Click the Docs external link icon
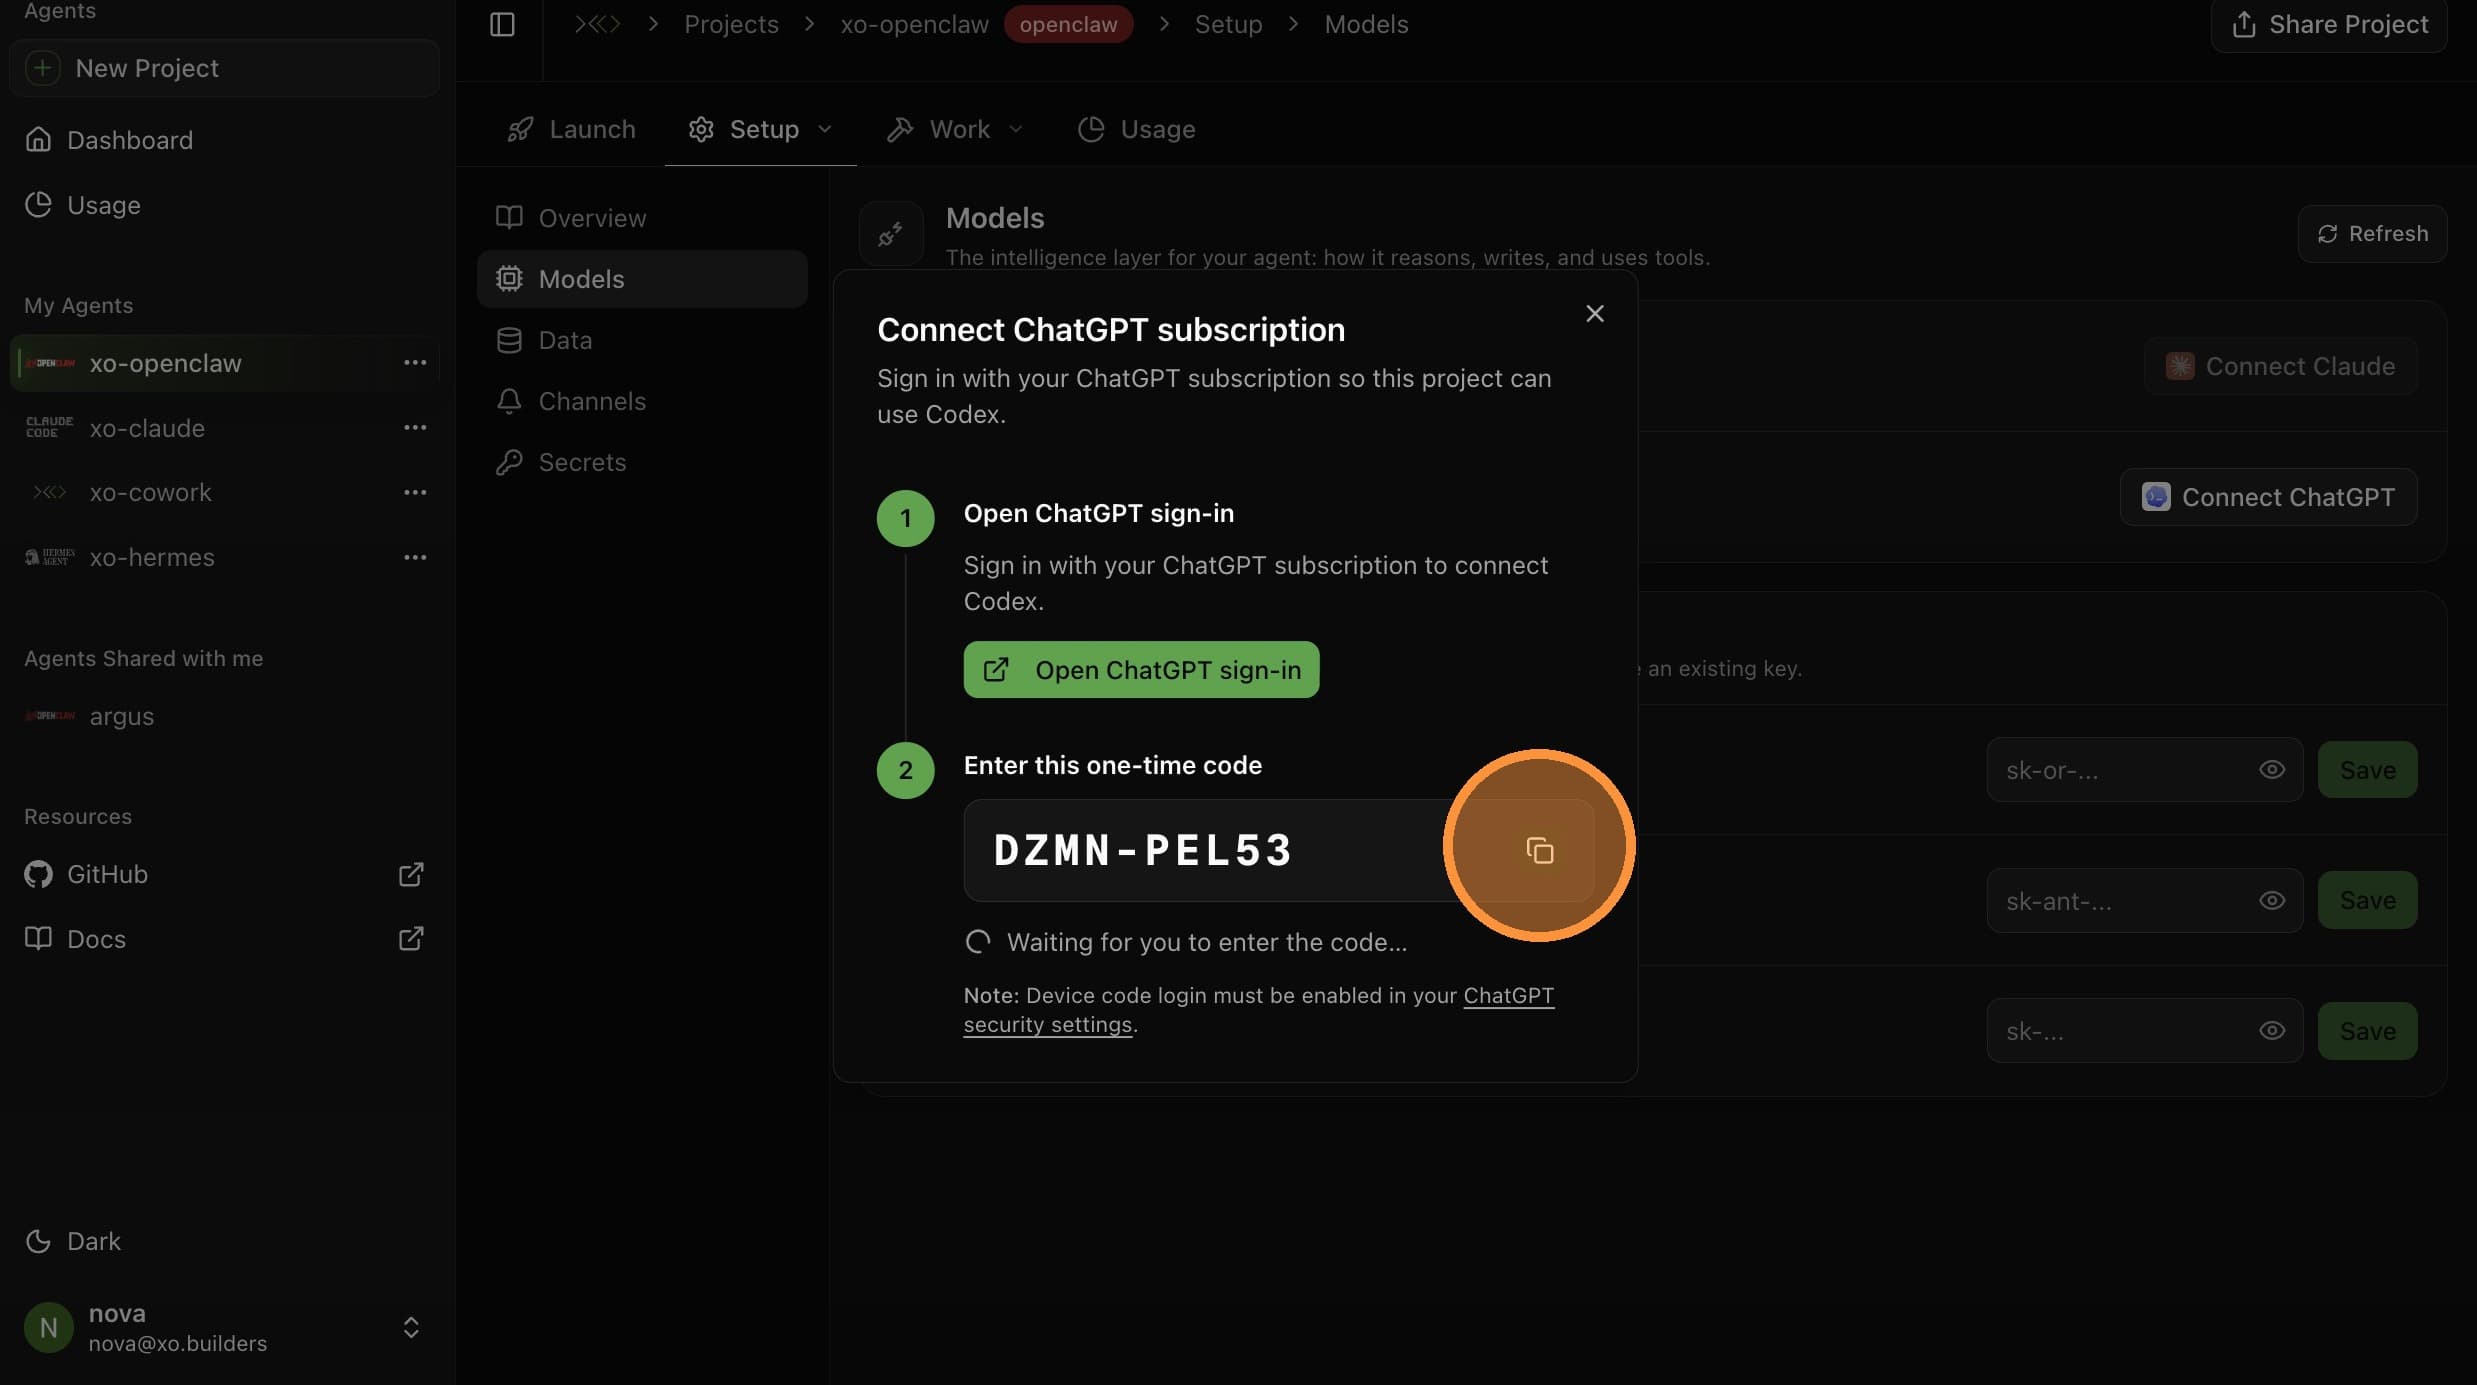This screenshot has height=1385, width=2477. (411, 939)
